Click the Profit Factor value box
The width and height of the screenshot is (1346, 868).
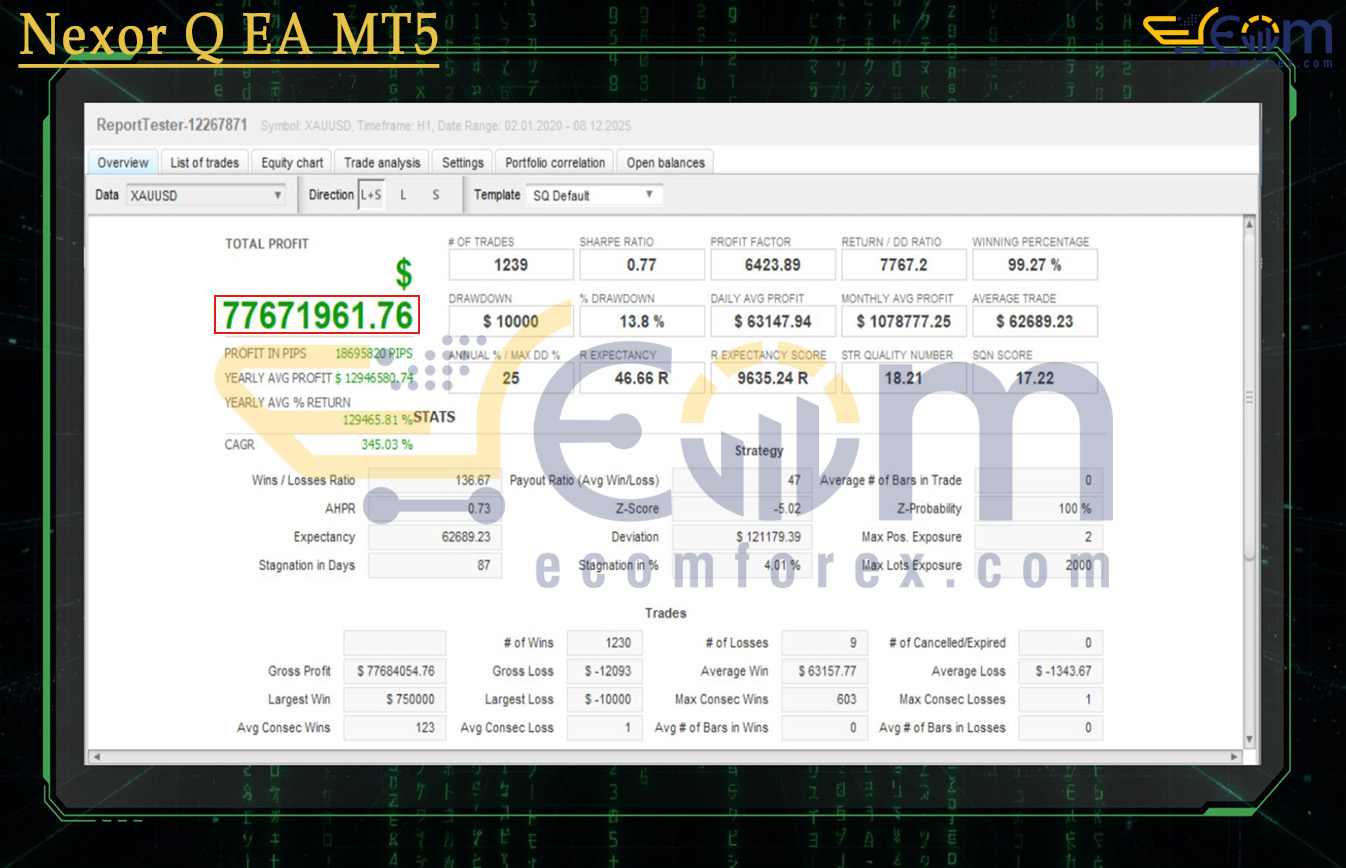pos(770,265)
